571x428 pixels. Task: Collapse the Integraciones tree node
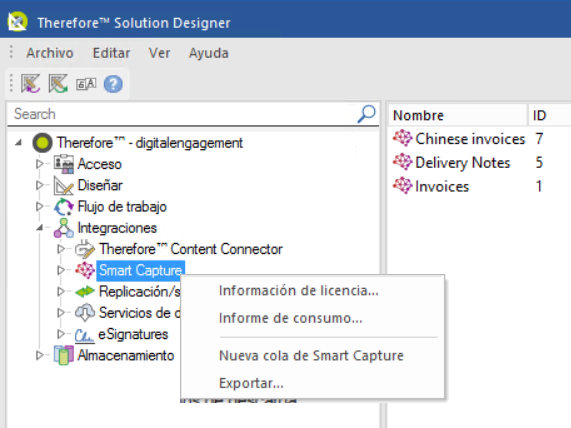39,228
